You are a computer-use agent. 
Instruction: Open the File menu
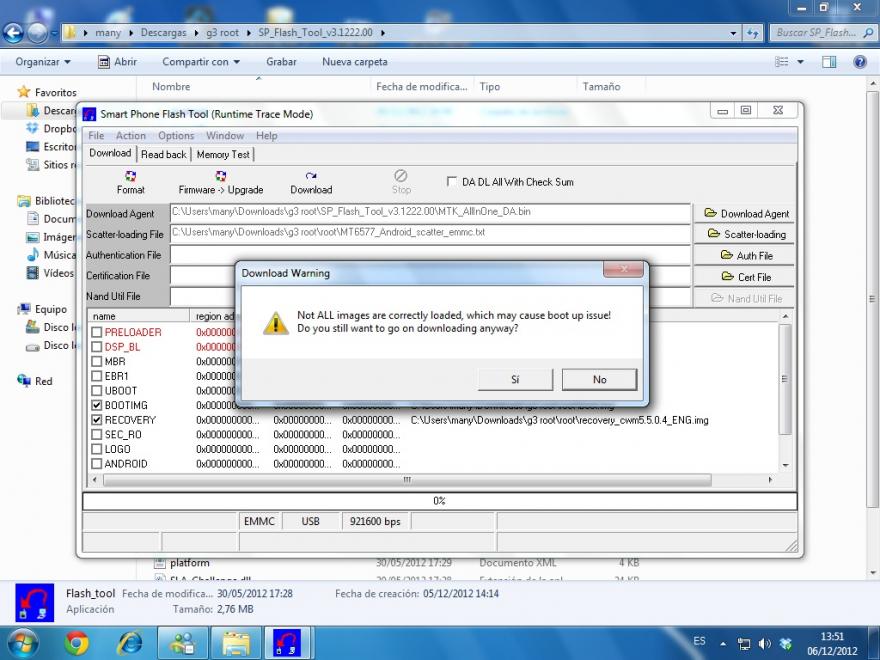coord(96,135)
